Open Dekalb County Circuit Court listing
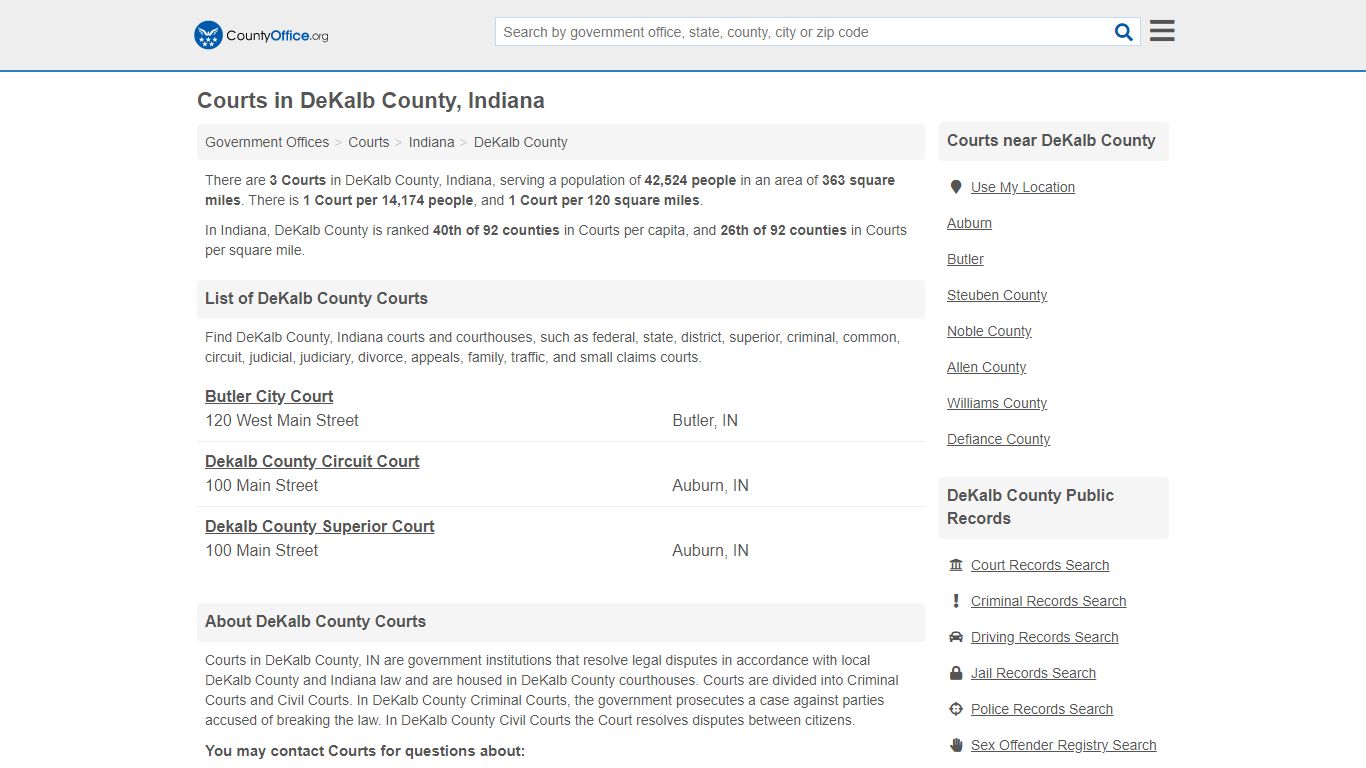 312,461
